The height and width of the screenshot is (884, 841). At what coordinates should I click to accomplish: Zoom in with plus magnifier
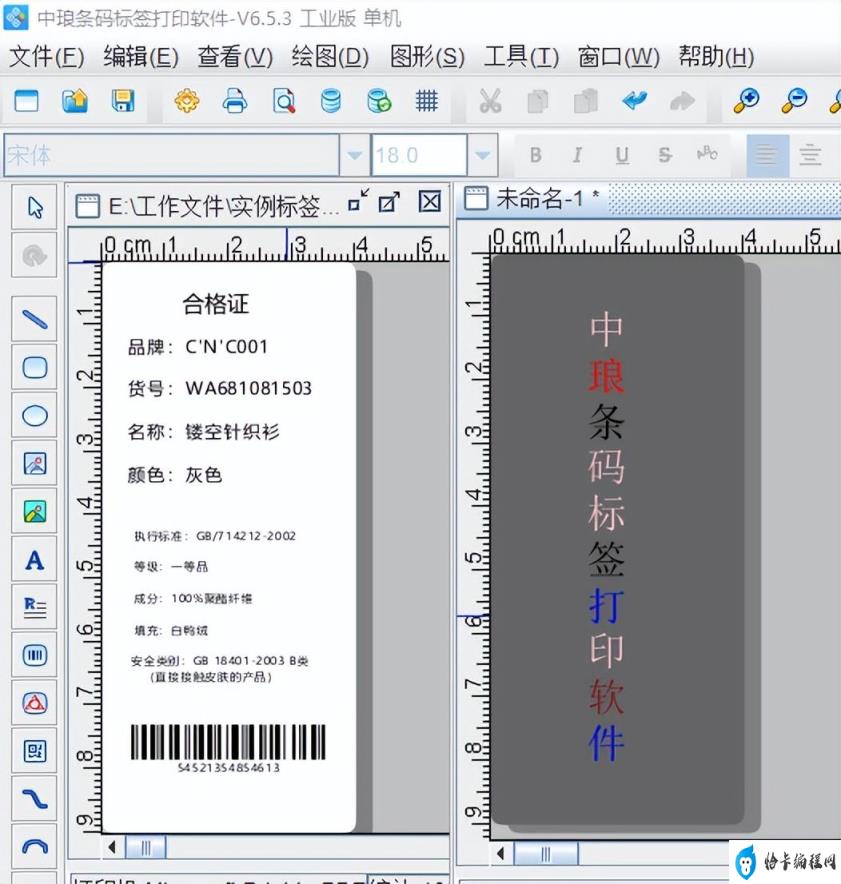(746, 101)
